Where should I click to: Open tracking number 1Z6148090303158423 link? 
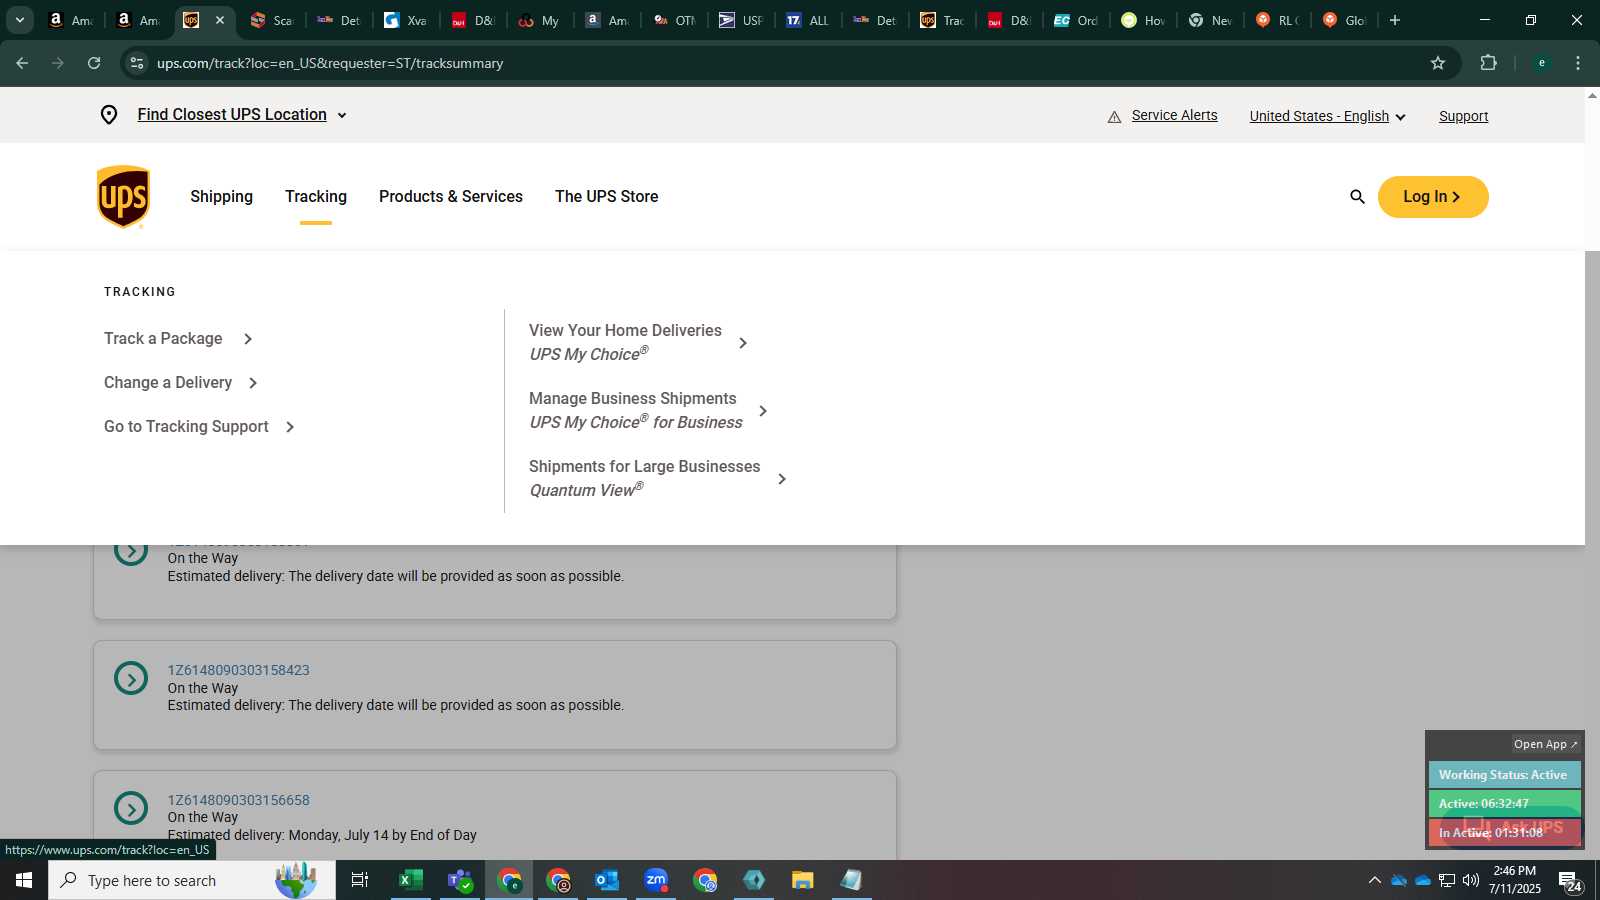[x=238, y=670]
